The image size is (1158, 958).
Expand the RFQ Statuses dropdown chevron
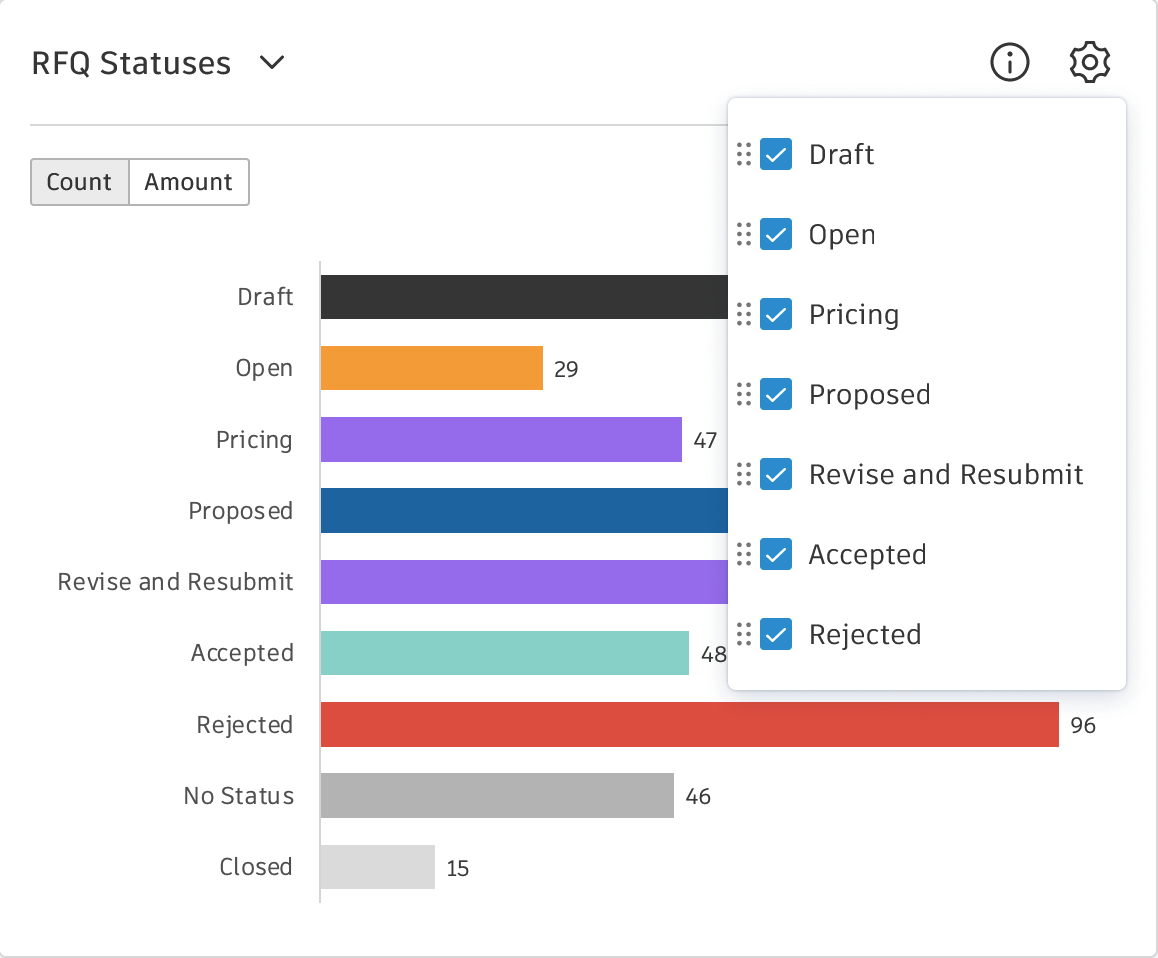click(271, 63)
